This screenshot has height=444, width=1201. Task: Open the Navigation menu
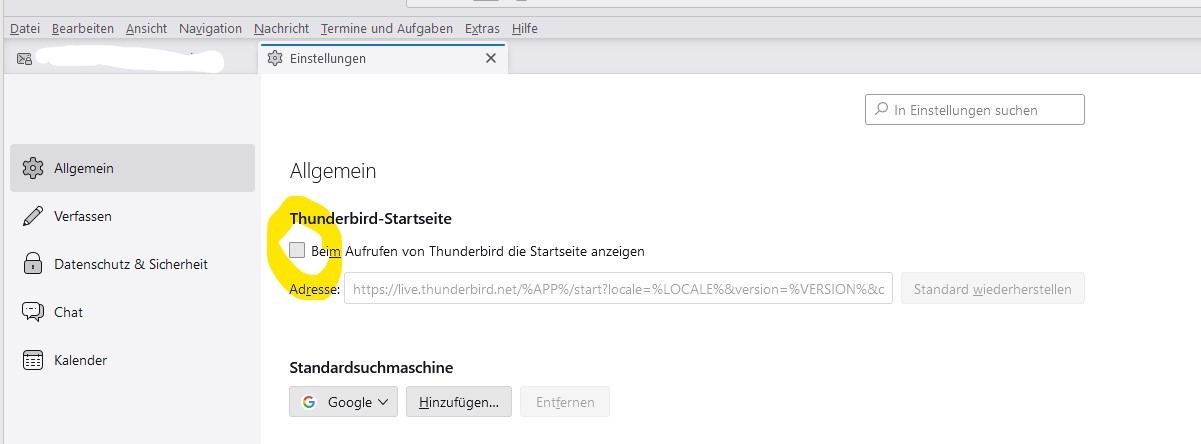211,28
